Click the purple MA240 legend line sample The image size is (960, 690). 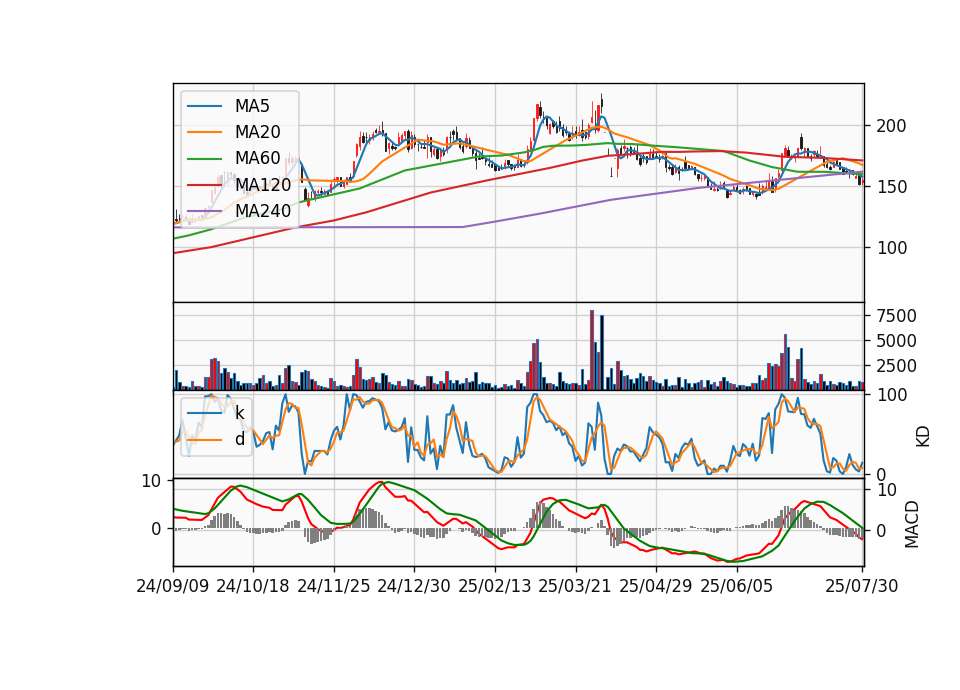point(204,211)
